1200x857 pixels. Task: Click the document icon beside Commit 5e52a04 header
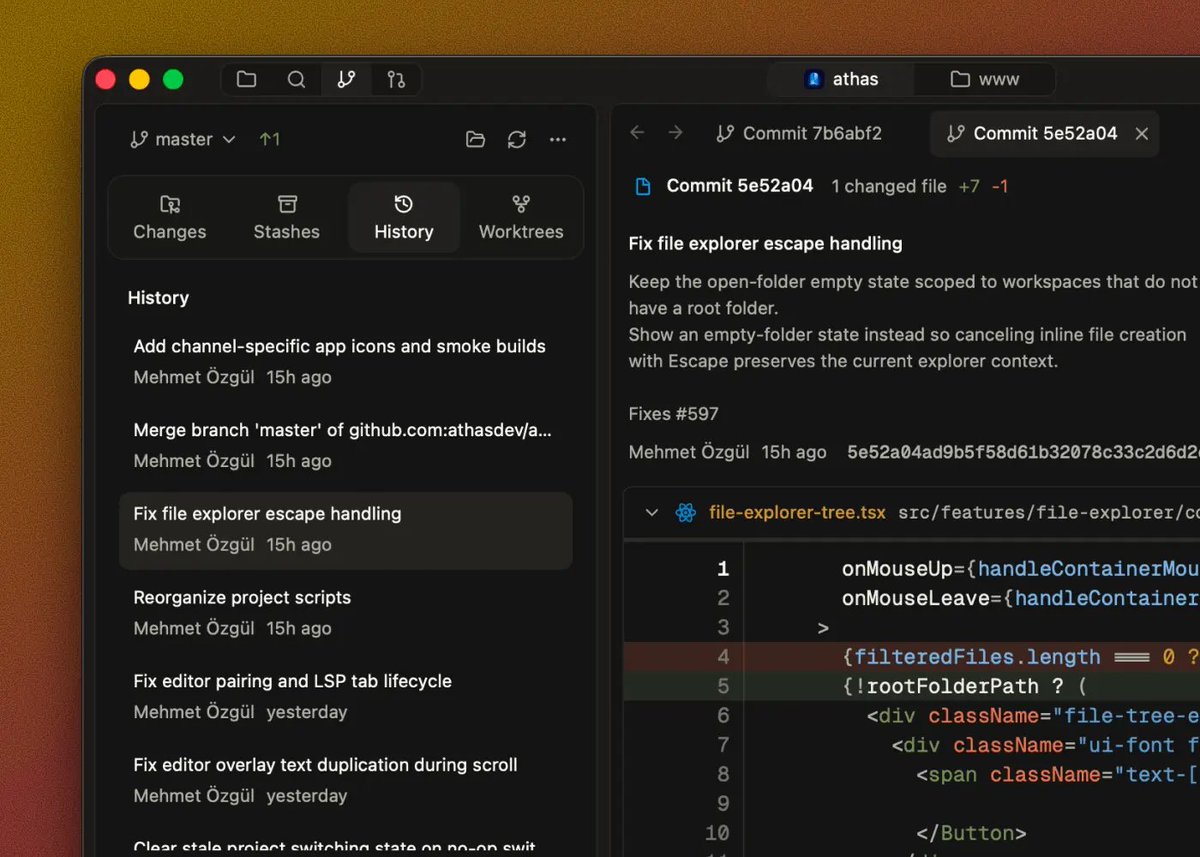644,186
